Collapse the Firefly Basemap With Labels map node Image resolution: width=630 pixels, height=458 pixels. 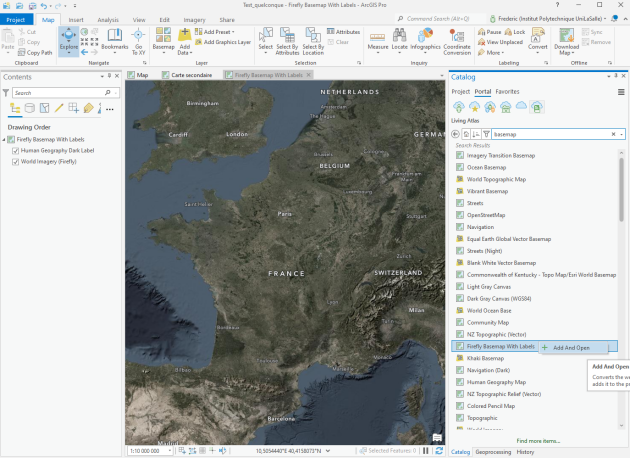click(x=4, y=139)
